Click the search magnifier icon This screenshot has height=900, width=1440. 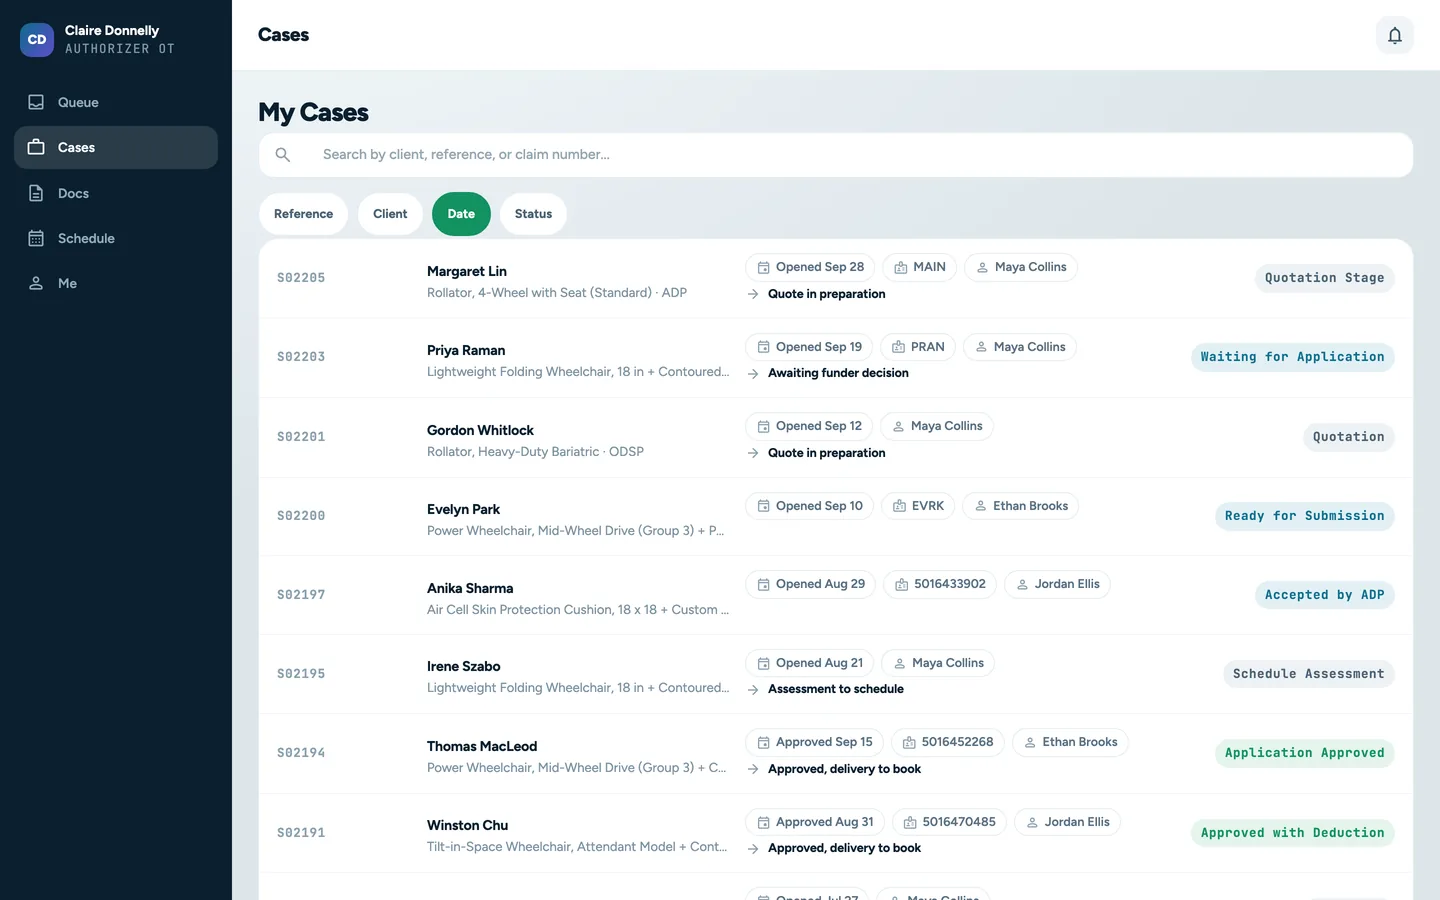(283, 155)
